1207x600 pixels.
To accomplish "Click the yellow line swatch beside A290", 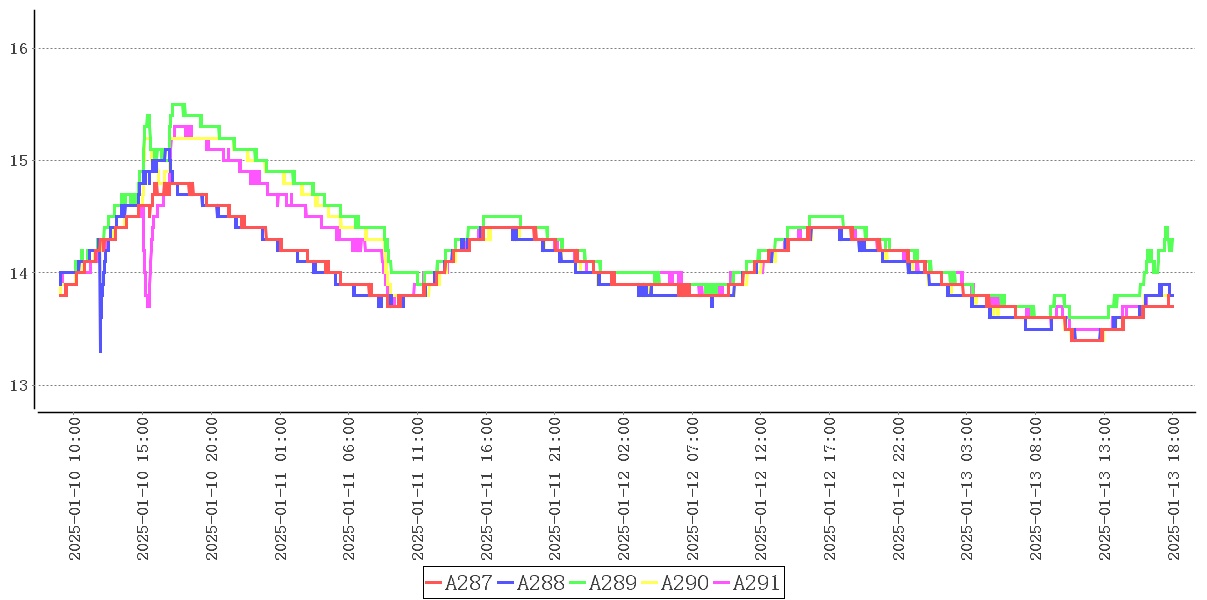I will [x=650, y=583].
